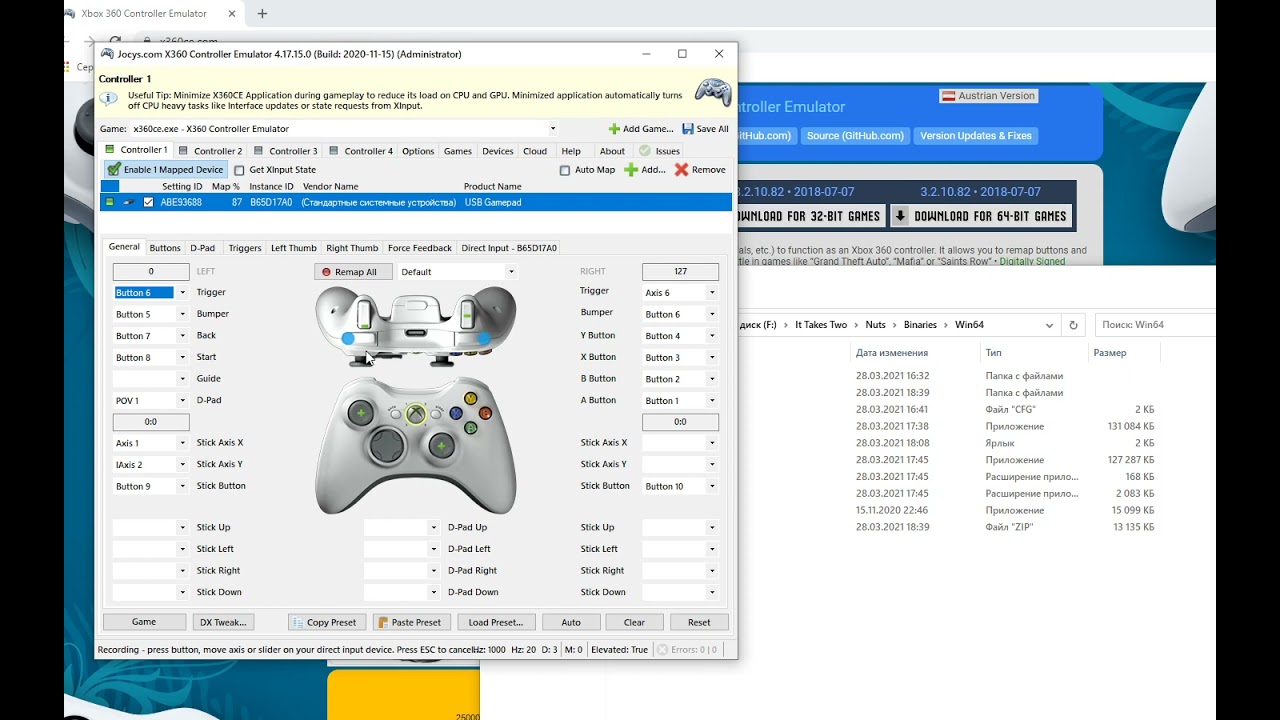The image size is (1280, 720).
Task: Click the Reset button
Action: pyautogui.click(x=699, y=622)
